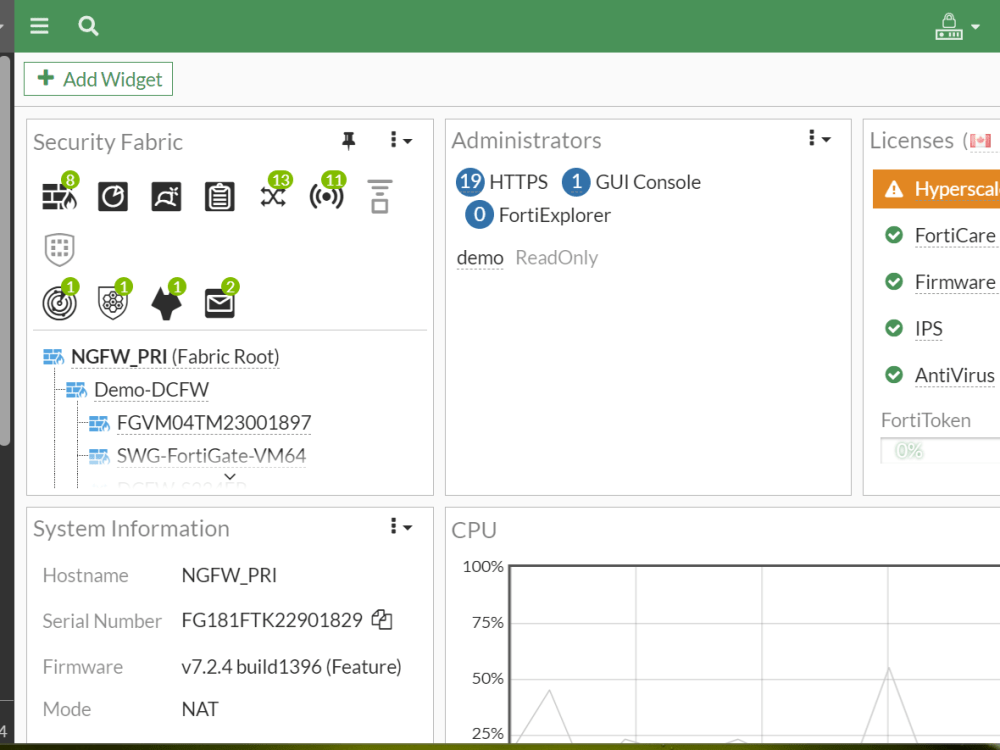Click the FortiToken 0% usage bar
This screenshot has height=750, width=1000.
(x=940, y=451)
